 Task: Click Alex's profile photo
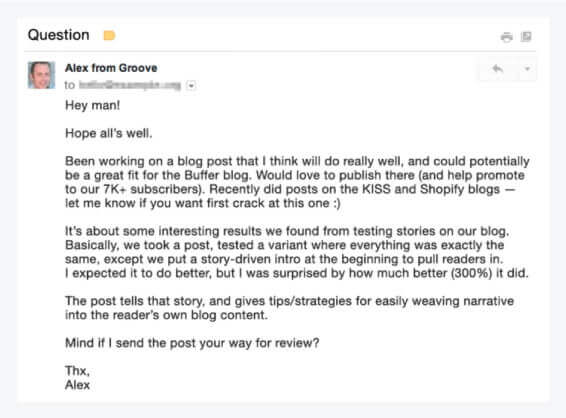tap(42, 75)
